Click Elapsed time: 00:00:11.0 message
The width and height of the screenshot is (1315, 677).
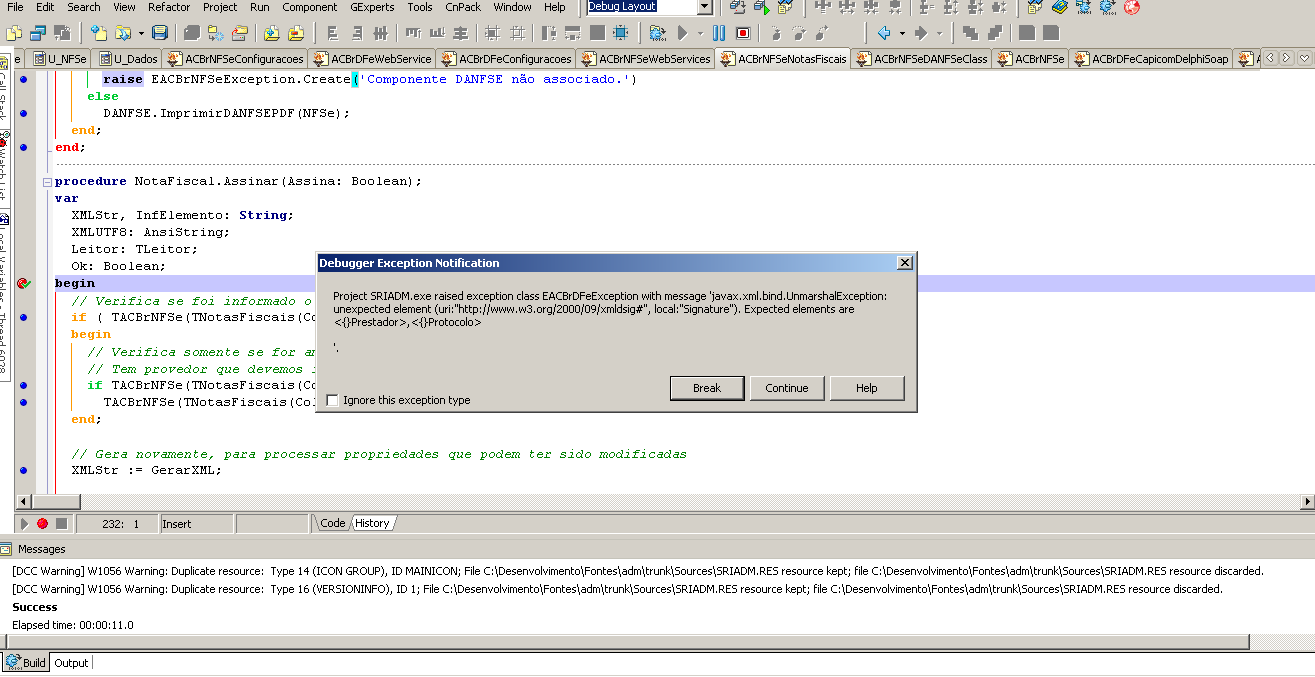click(72, 625)
